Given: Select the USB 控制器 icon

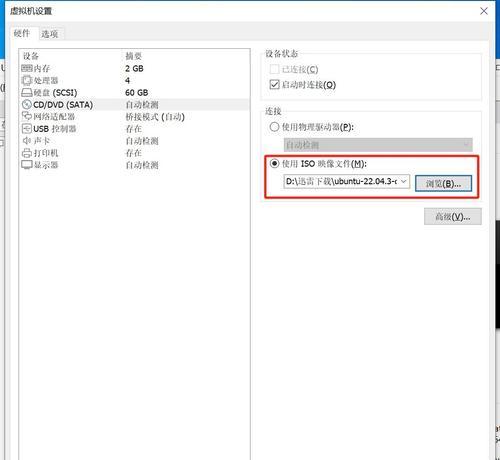Looking at the screenshot, I should click(x=27, y=129).
